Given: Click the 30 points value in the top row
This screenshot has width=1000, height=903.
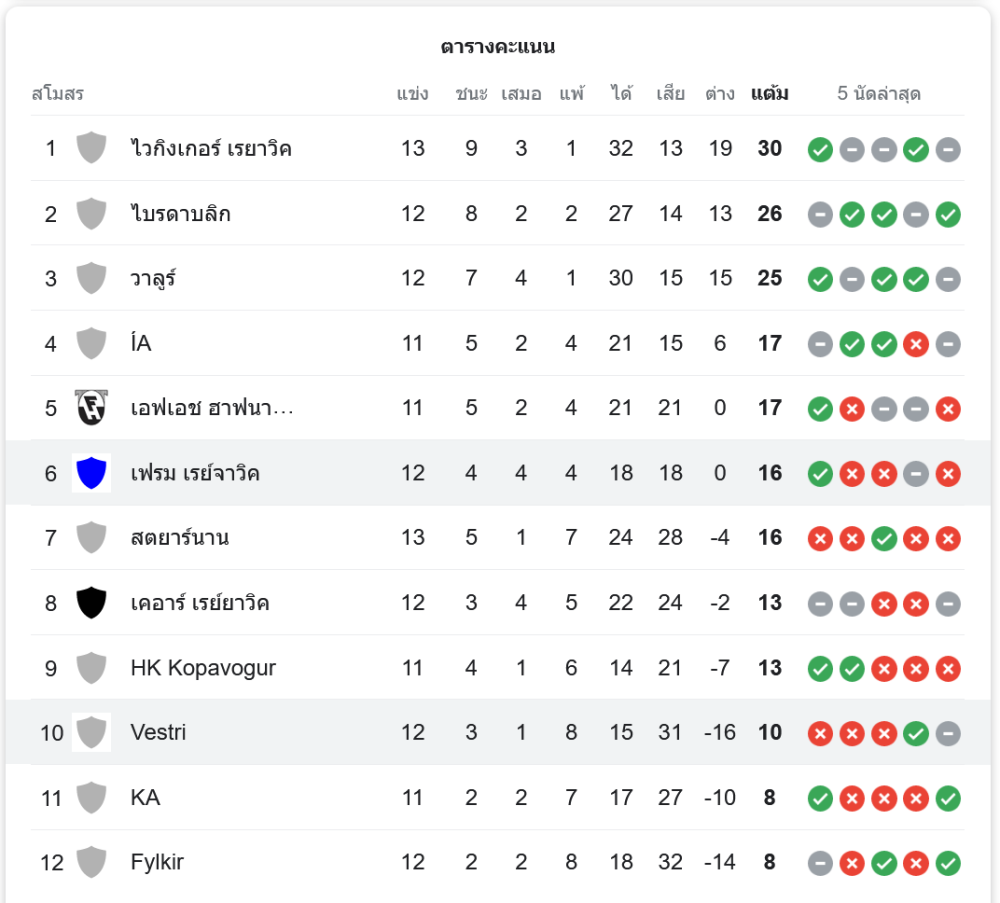Looking at the screenshot, I should pyautogui.click(x=769, y=149).
